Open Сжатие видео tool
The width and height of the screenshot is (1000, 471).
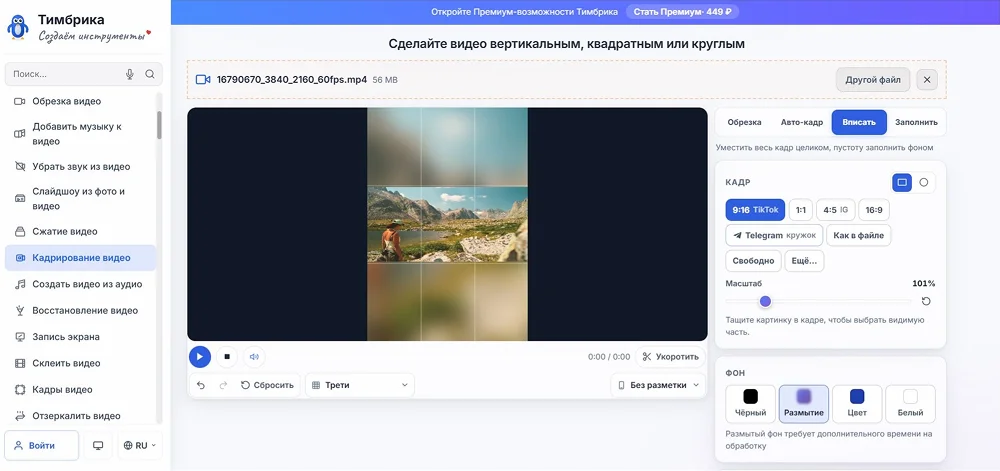pos(80,231)
